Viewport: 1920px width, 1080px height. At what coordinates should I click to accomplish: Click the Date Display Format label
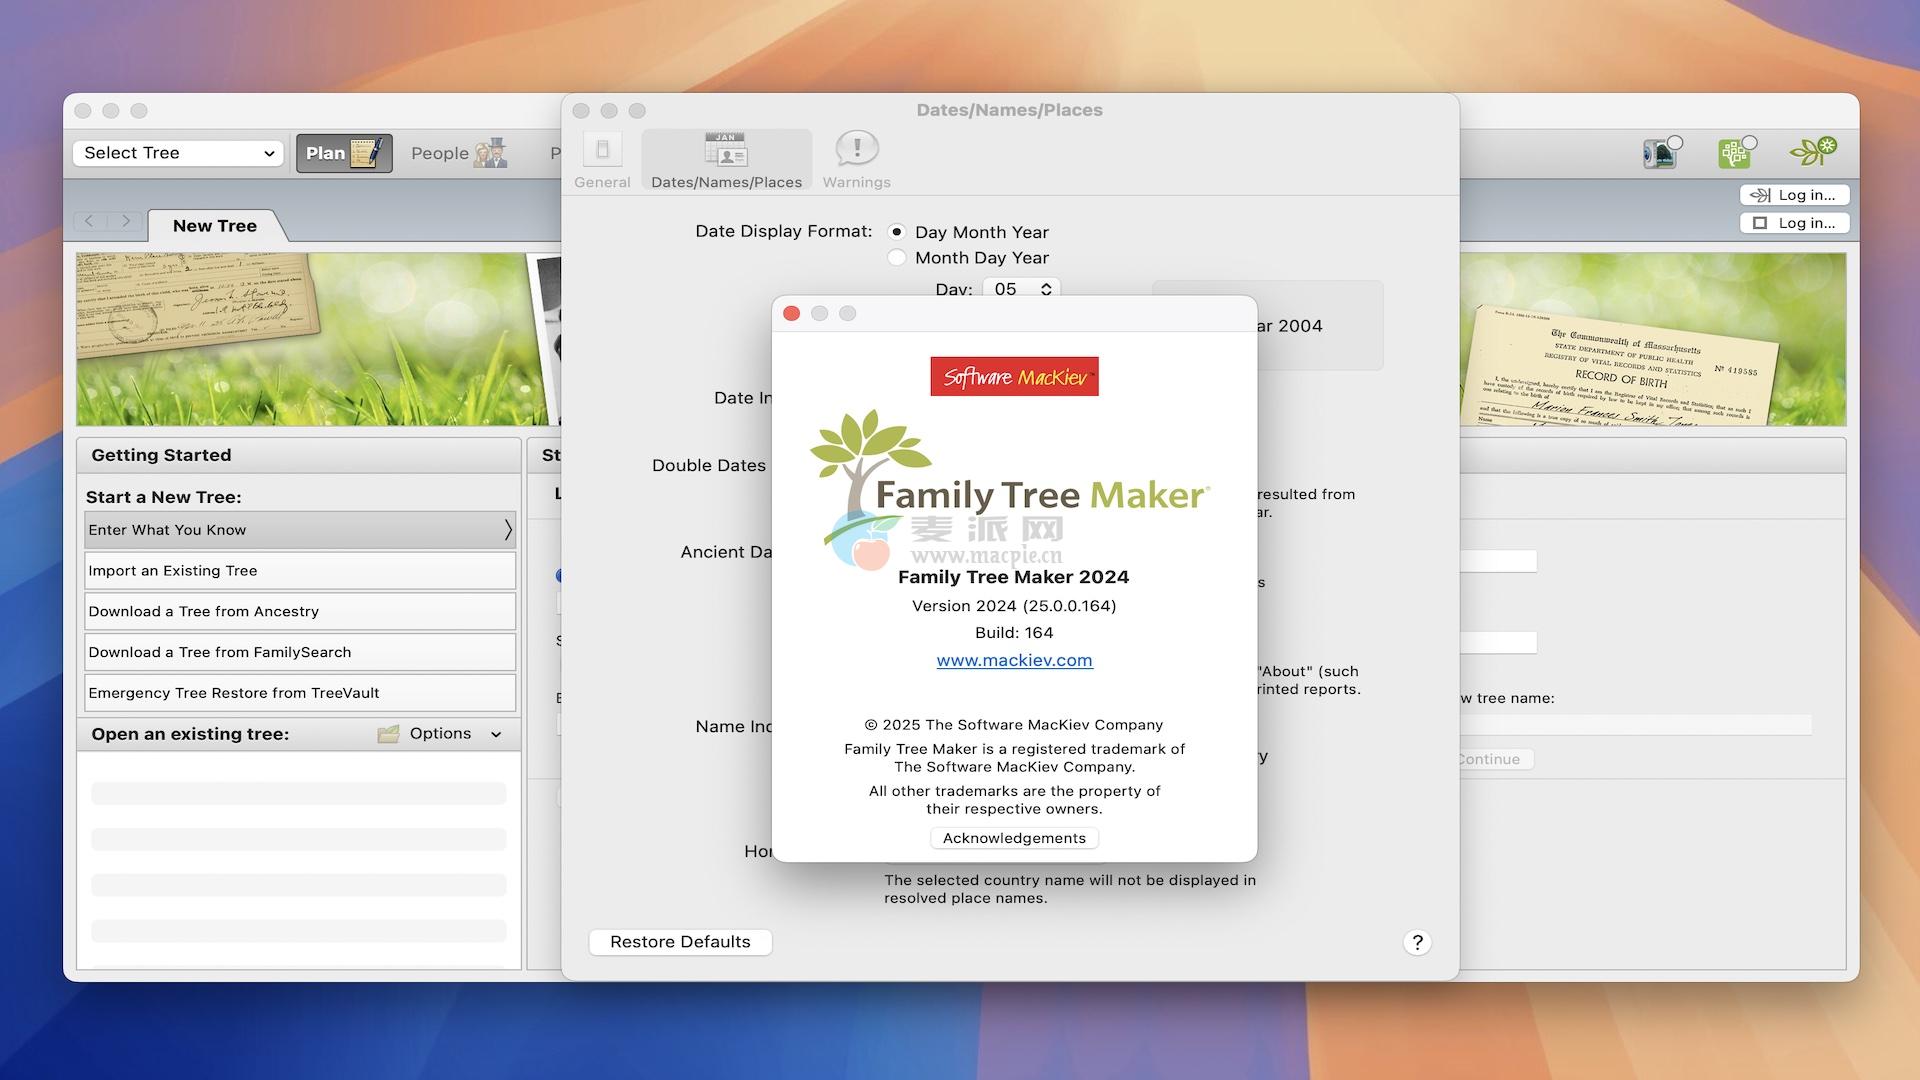(x=783, y=231)
